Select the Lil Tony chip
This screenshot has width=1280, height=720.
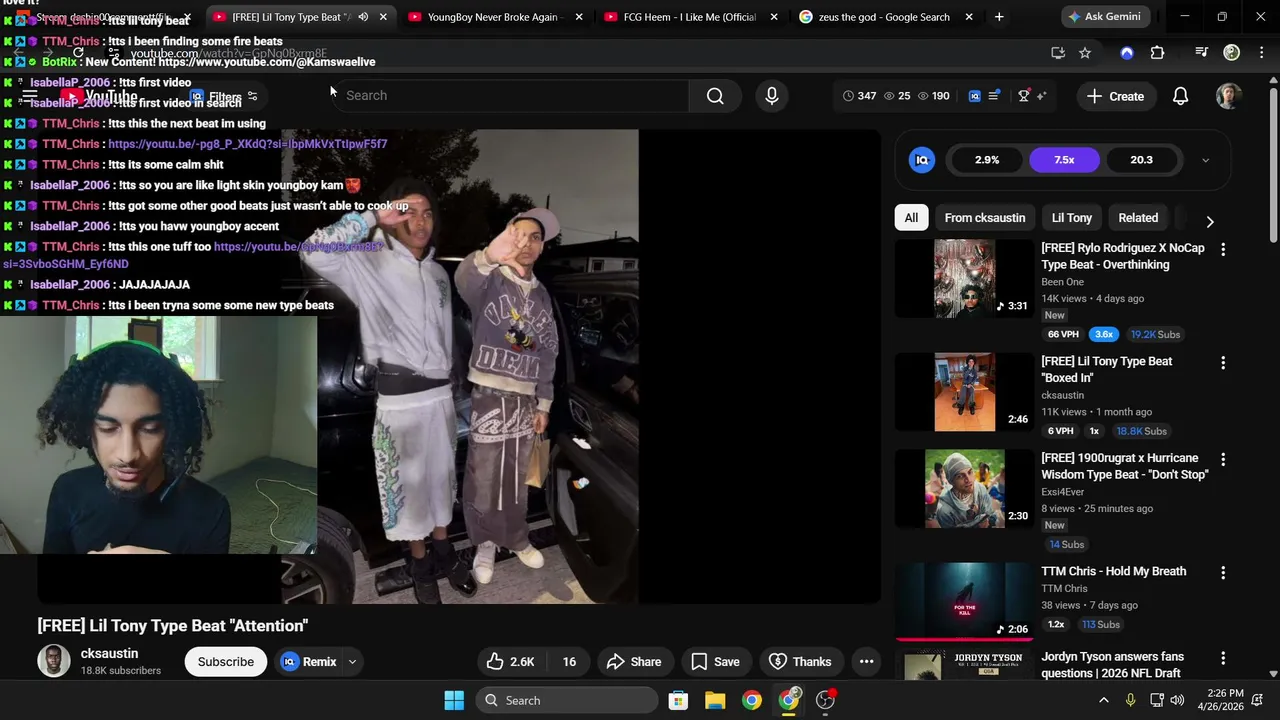pos(1071,218)
